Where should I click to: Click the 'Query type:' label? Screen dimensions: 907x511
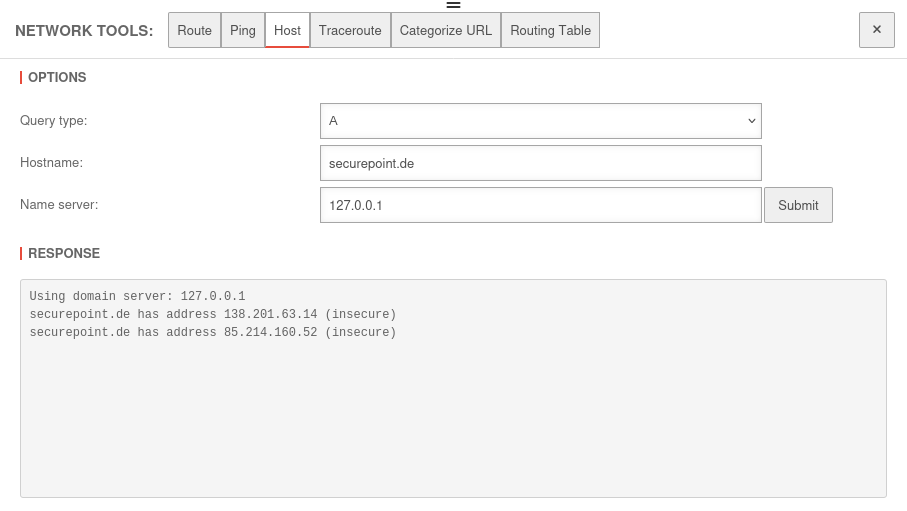tap(54, 120)
